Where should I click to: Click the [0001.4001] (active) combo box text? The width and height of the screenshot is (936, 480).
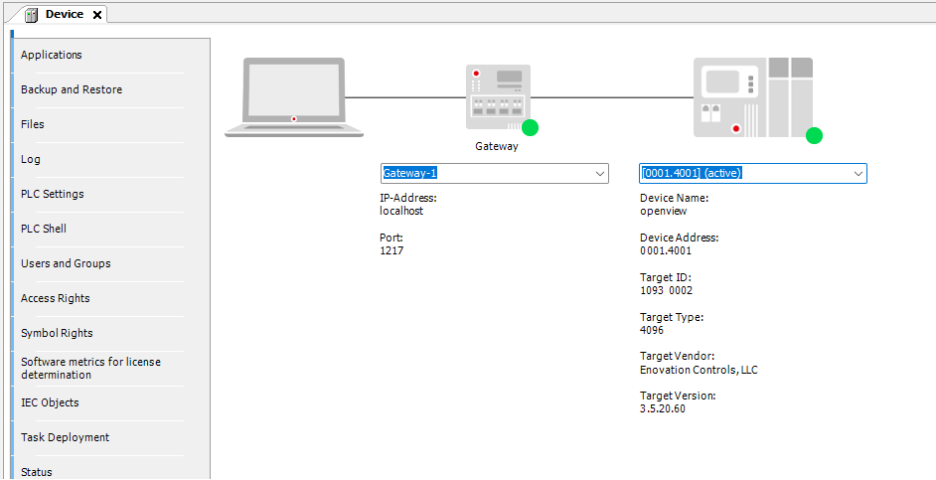tap(691, 174)
